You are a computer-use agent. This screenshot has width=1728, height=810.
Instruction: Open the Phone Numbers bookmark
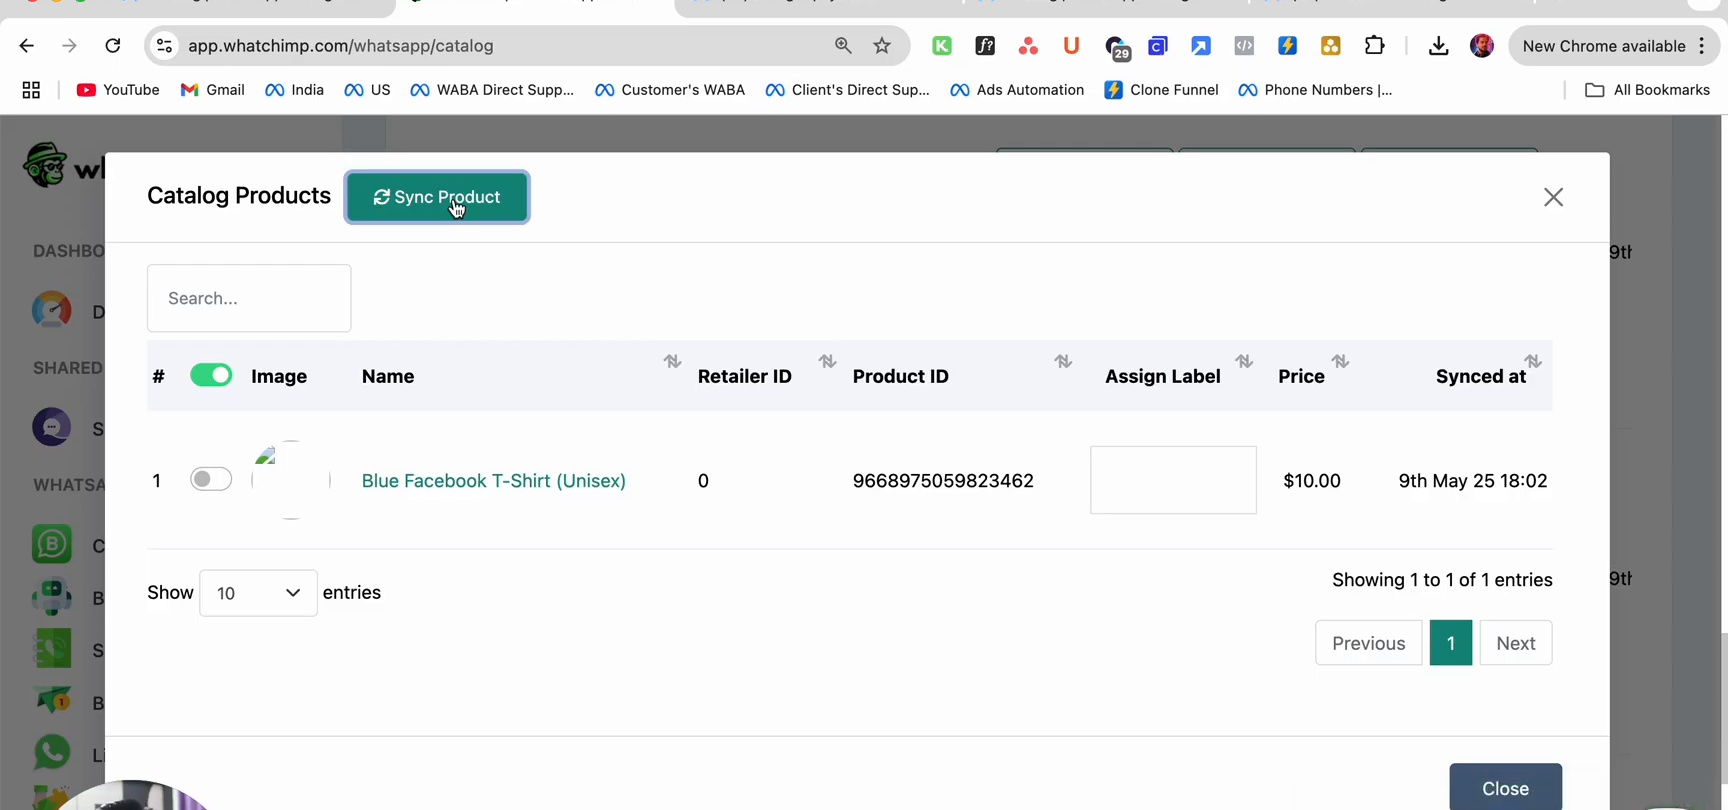pos(1315,90)
